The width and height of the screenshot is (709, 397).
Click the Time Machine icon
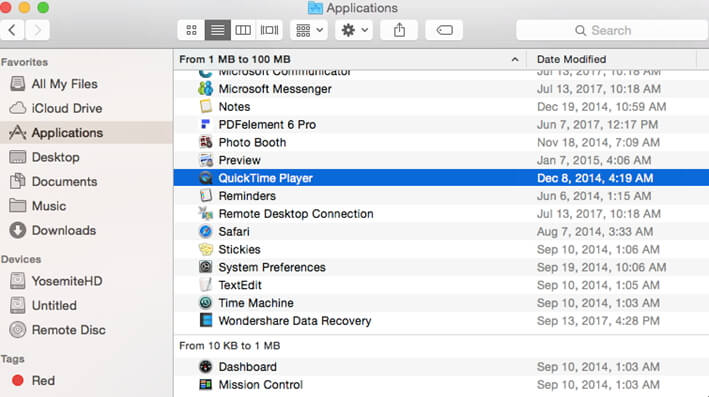205,302
